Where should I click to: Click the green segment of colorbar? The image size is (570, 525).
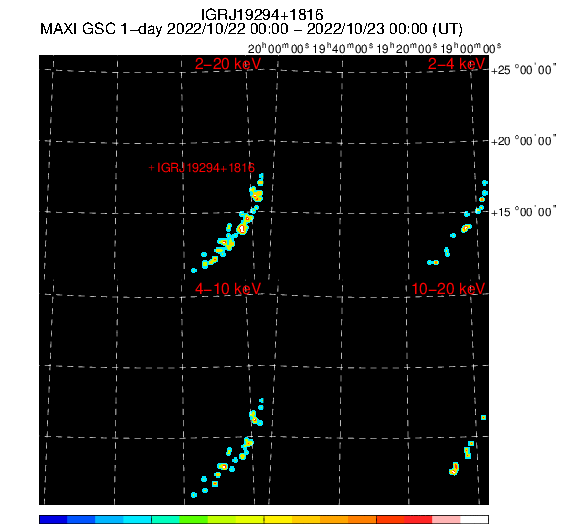pos(193,519)
